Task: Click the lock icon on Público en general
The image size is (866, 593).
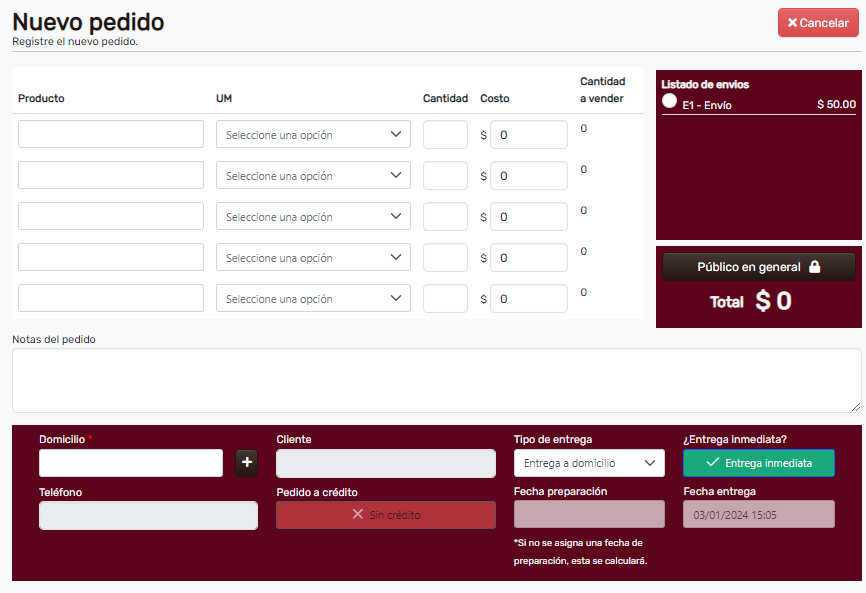Action: (x=814, y=267)
